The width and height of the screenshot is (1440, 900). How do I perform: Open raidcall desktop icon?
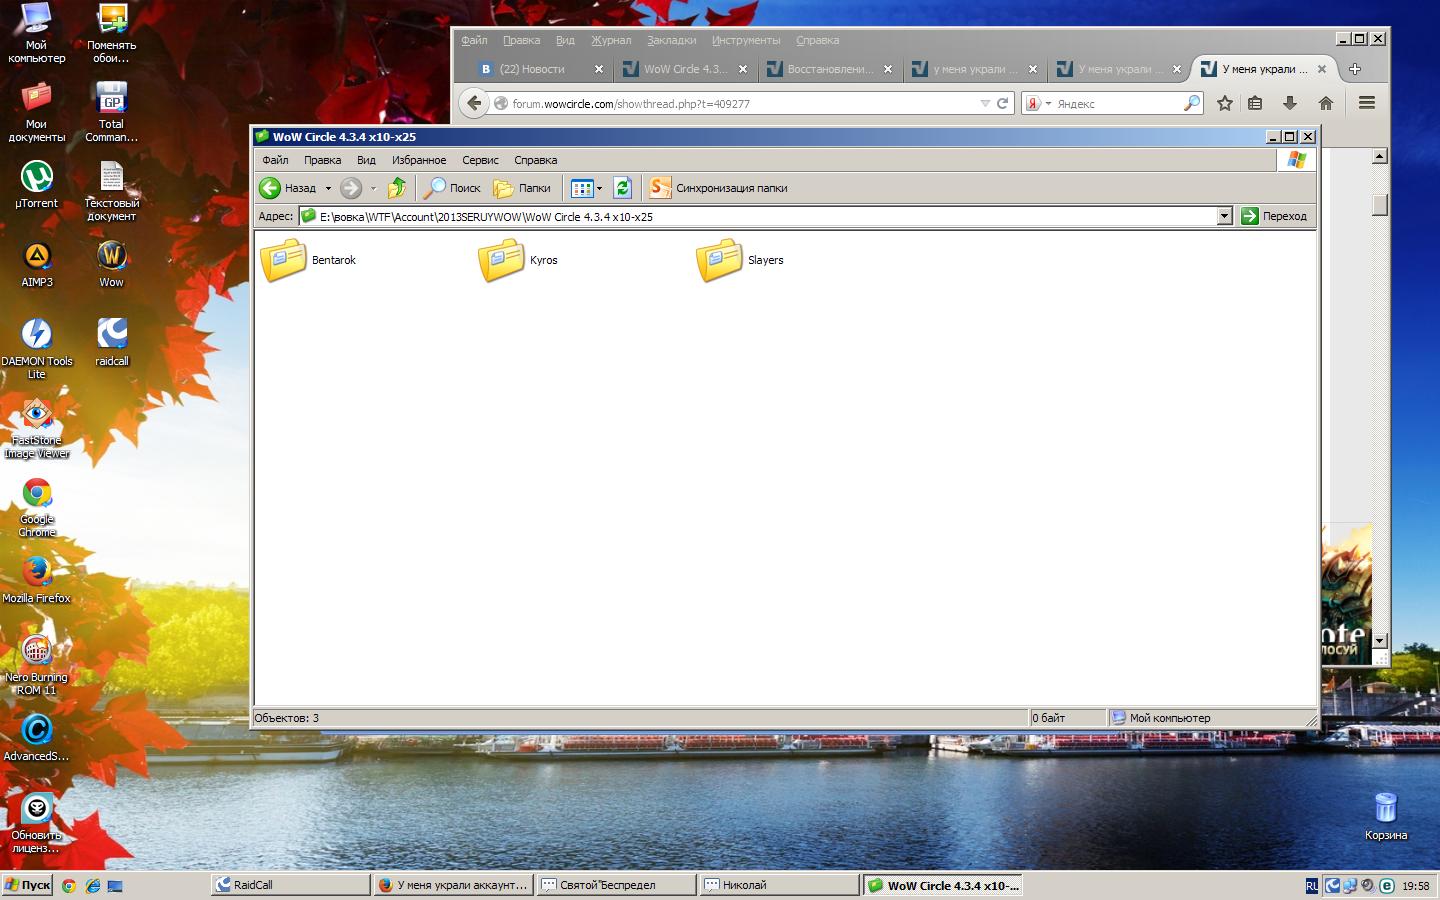pos(111,343)
